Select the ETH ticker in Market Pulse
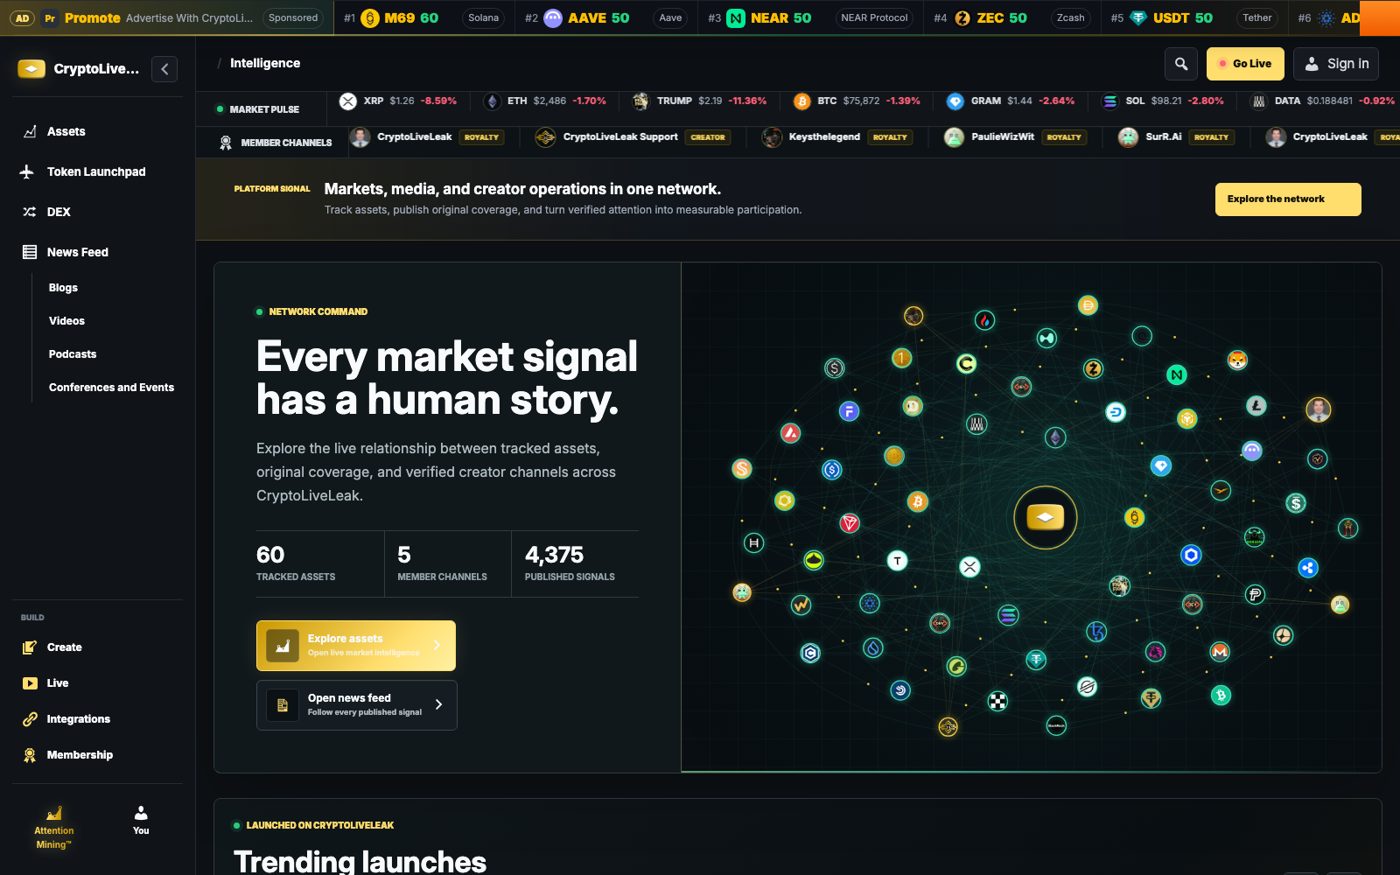This screenshot has height=875, width=1400. tap(545, 101)
